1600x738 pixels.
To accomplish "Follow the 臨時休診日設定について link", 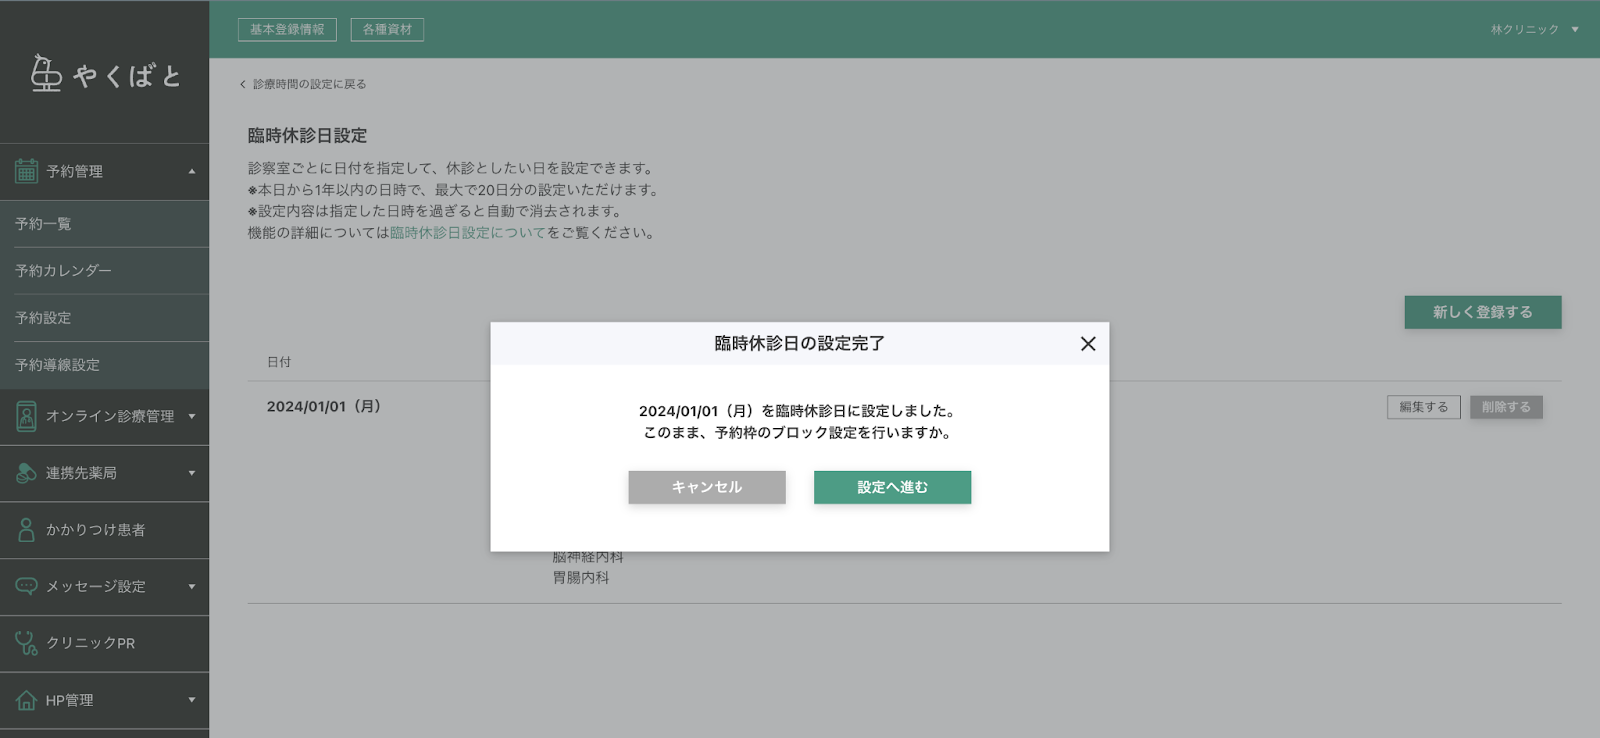I will click(x=468, y=233).
